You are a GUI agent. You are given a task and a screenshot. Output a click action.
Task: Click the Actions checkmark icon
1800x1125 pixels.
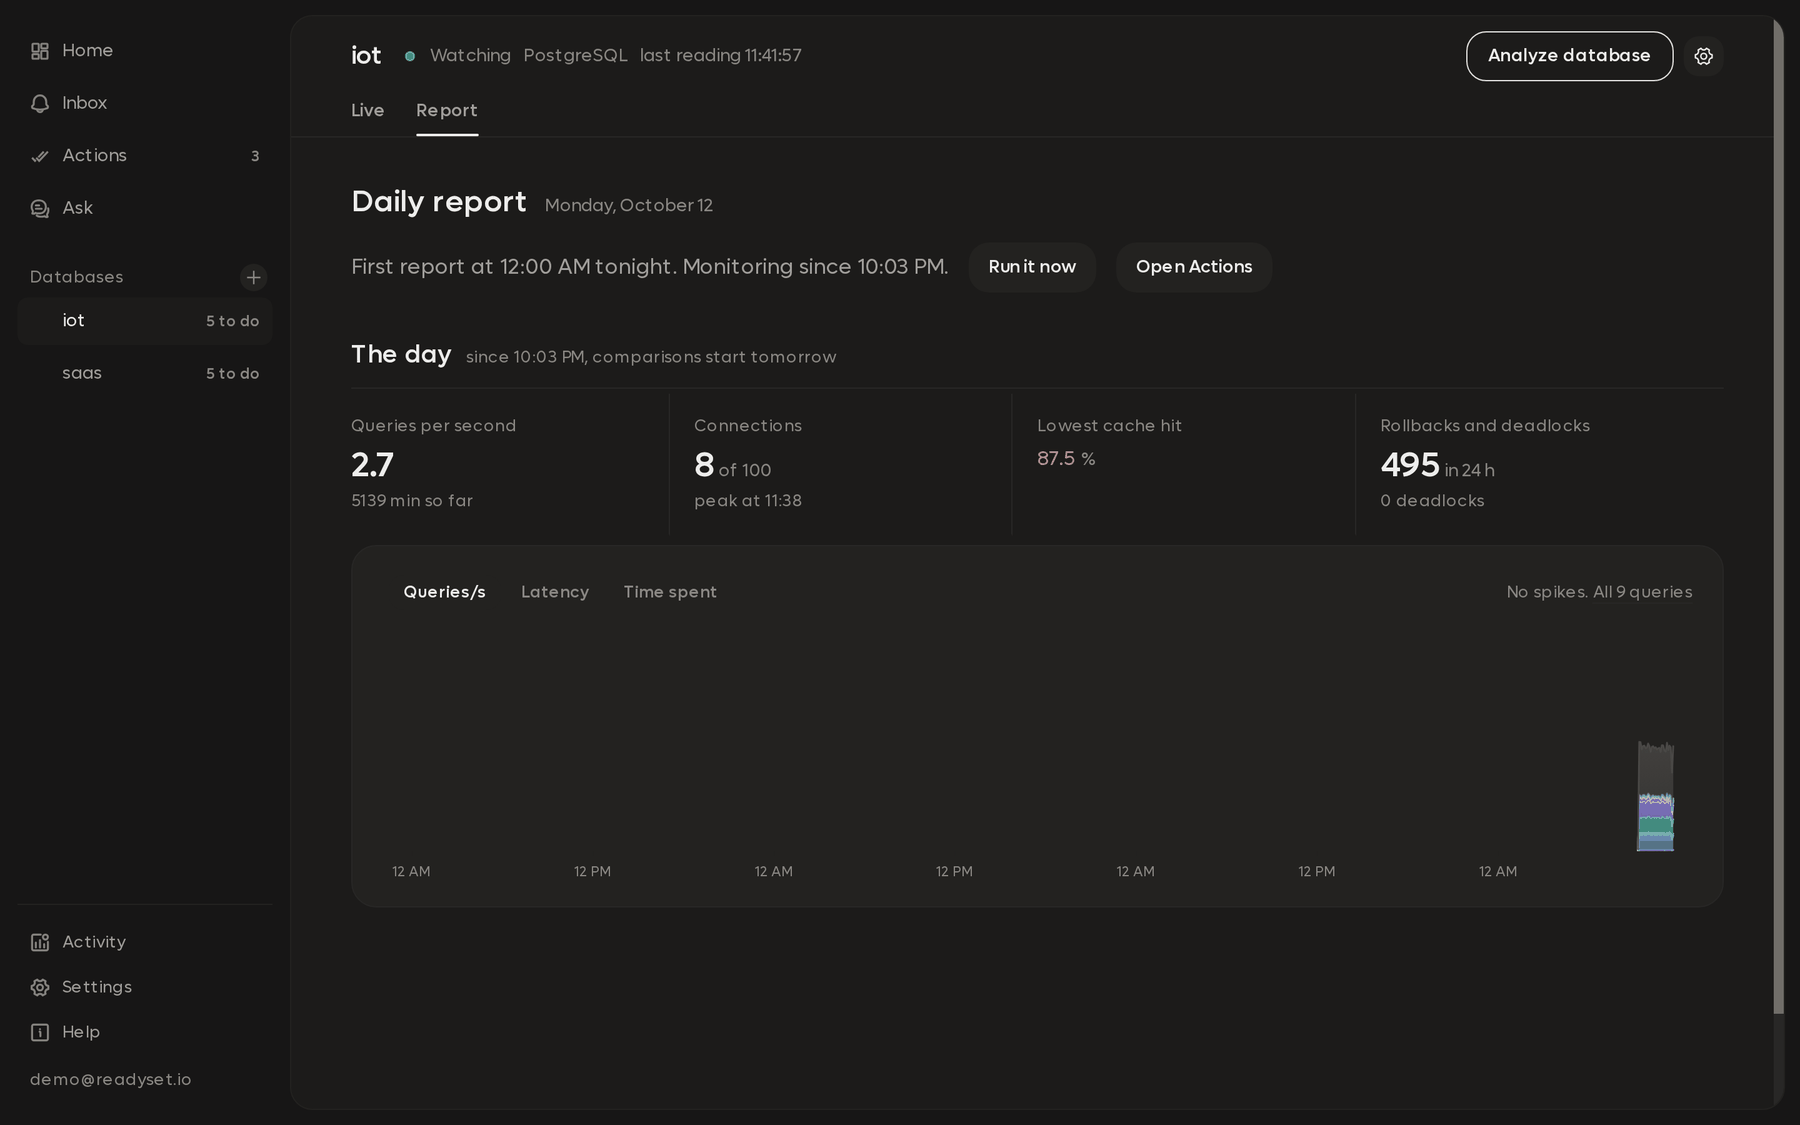tap(40, 156)
